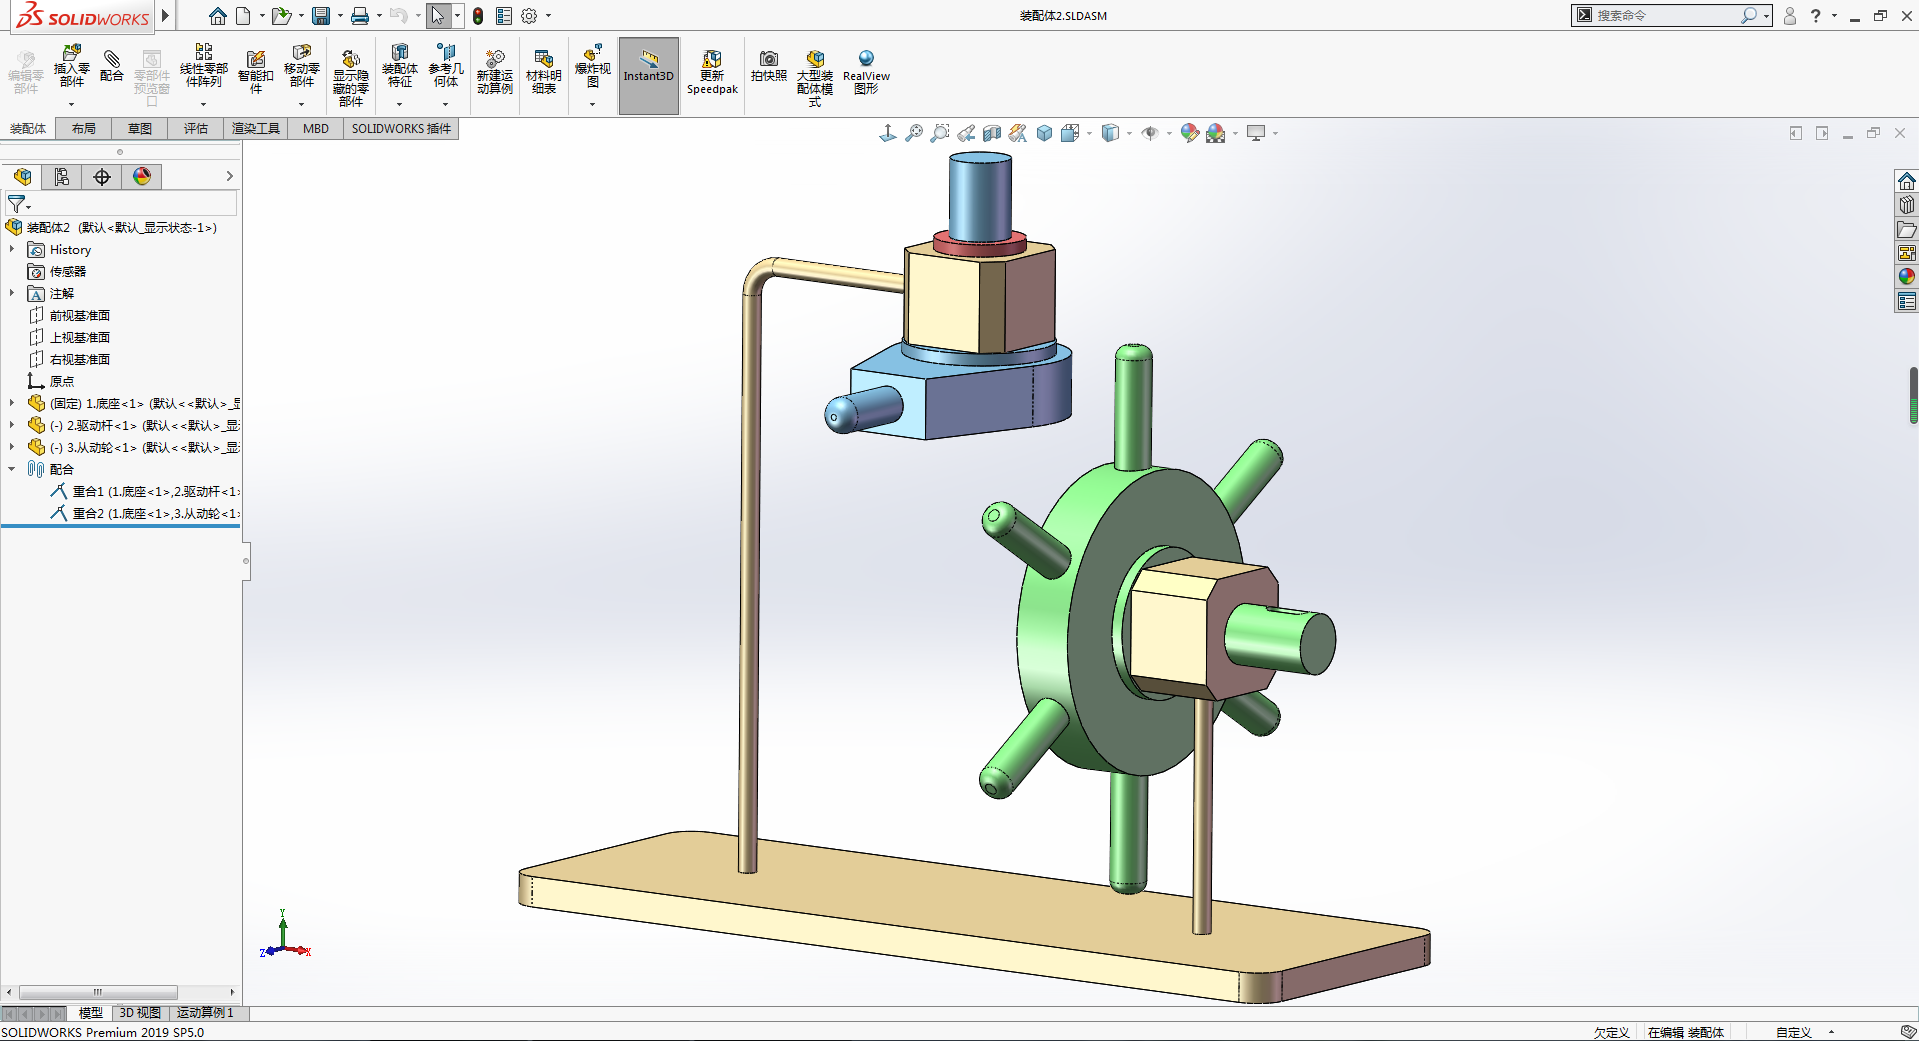Activate the Section View tool
The height and width of the screenshot is (1041, 1919).
pyautogui.click(x=992, y=133)
